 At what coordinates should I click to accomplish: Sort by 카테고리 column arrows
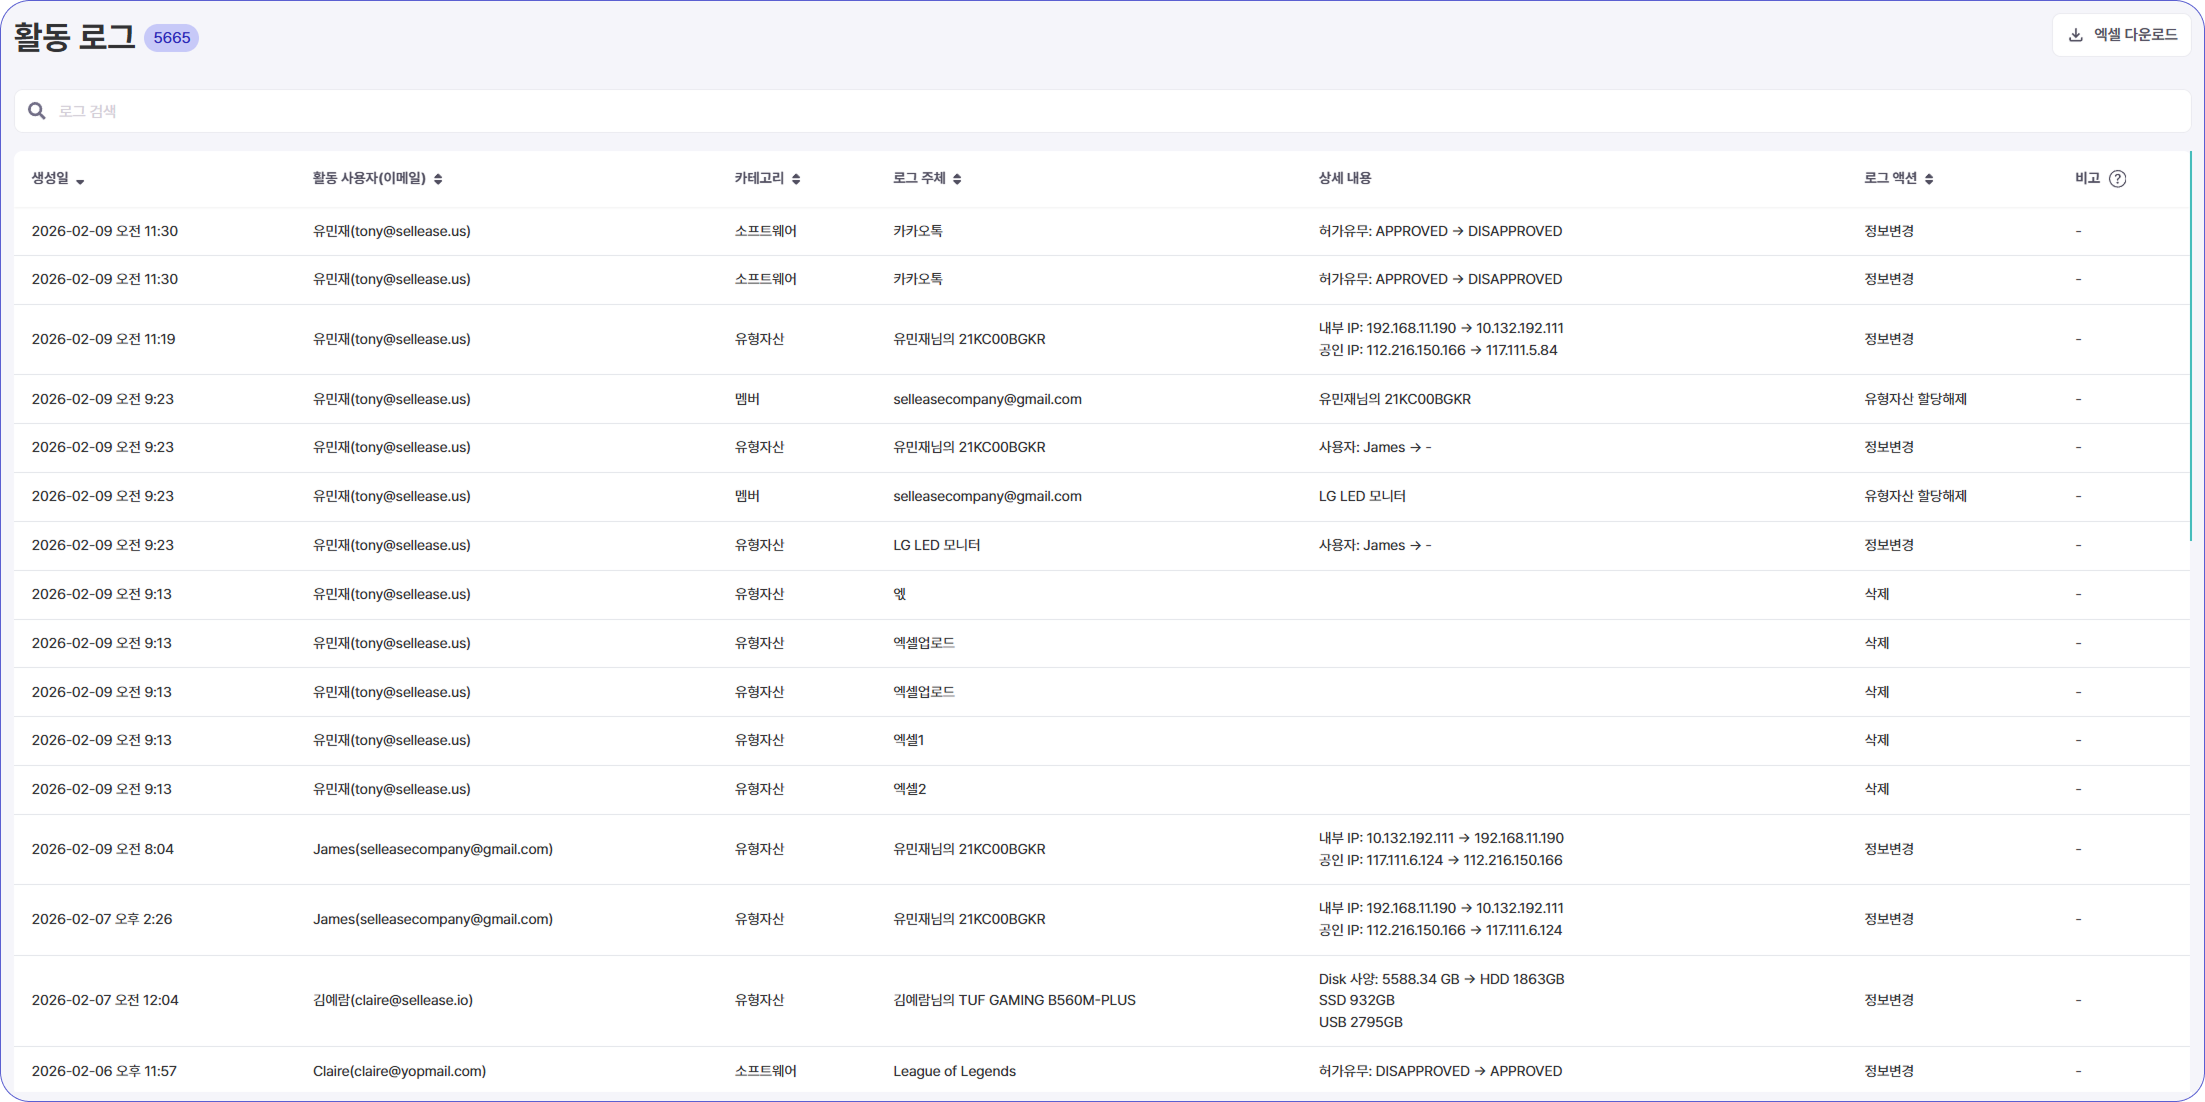tap(796, 179)
